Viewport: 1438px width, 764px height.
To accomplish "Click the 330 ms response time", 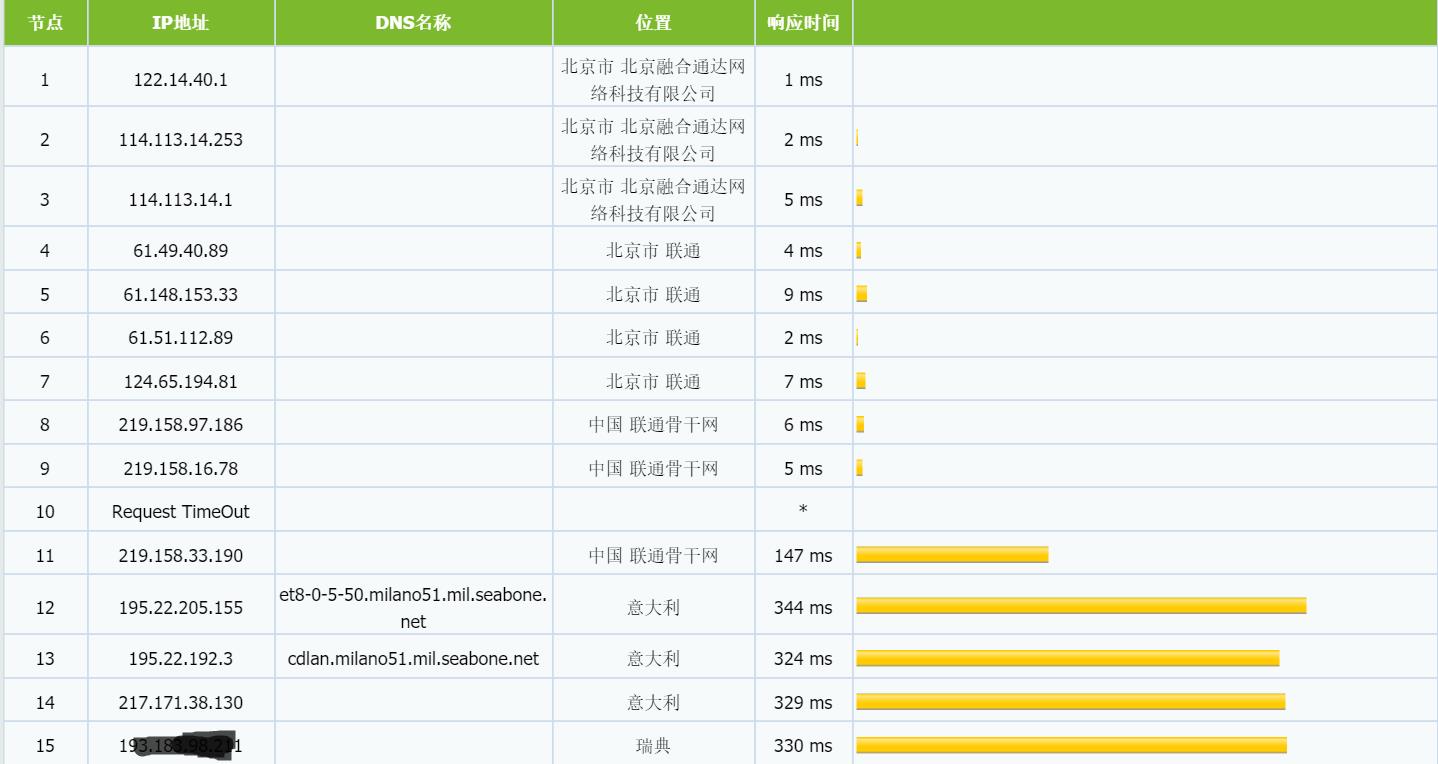I will 803,746.
